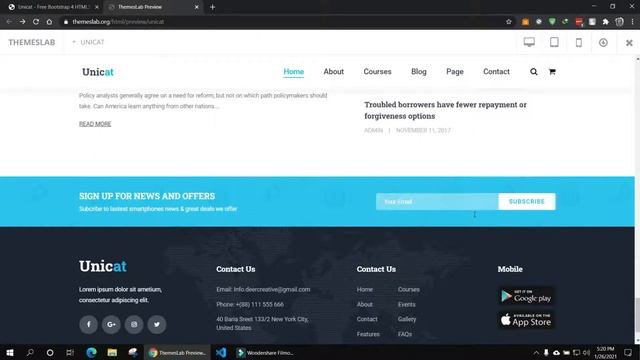
Task: Open the UNICAT theme selector
Action: tap(88, 42)
